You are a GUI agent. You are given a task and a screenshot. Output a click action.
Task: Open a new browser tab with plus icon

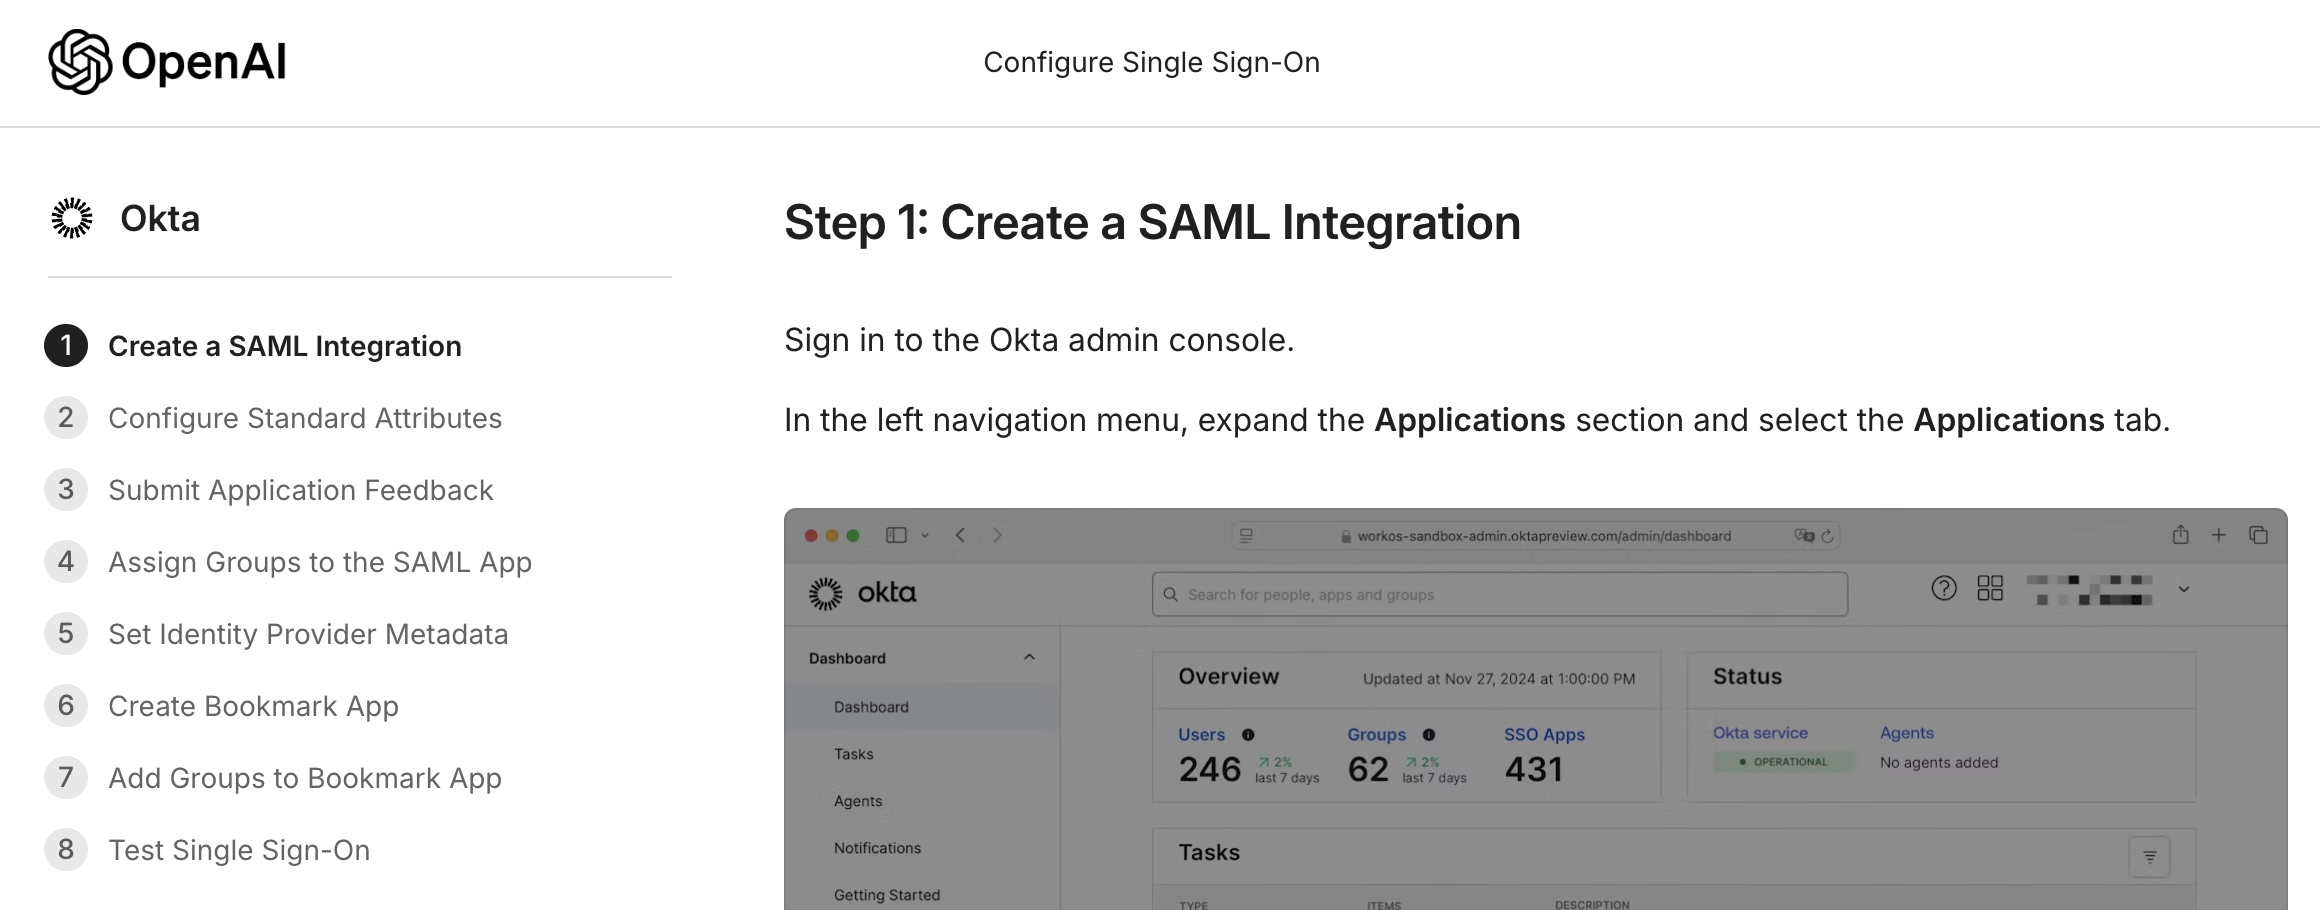click(2219, 535)
